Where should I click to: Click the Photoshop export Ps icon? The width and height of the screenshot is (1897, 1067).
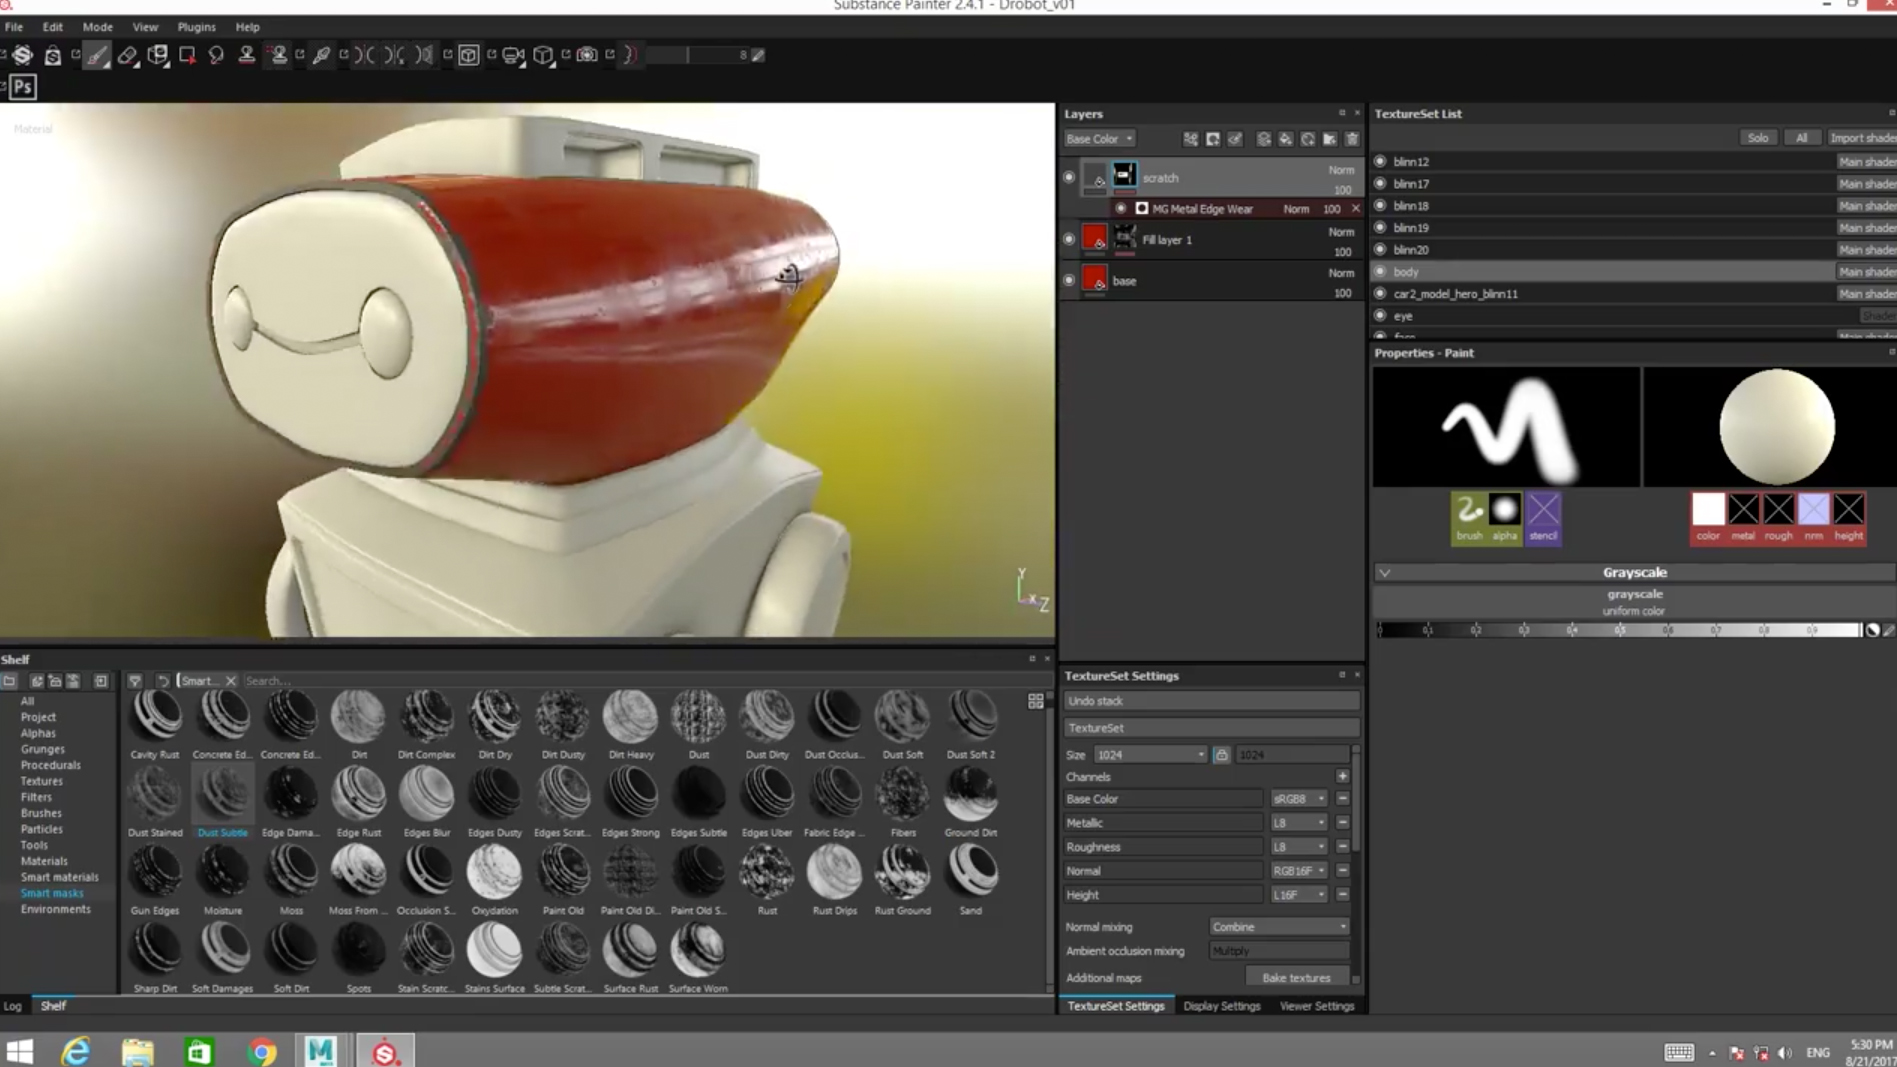pyautogui.click(x=23, y=87)
